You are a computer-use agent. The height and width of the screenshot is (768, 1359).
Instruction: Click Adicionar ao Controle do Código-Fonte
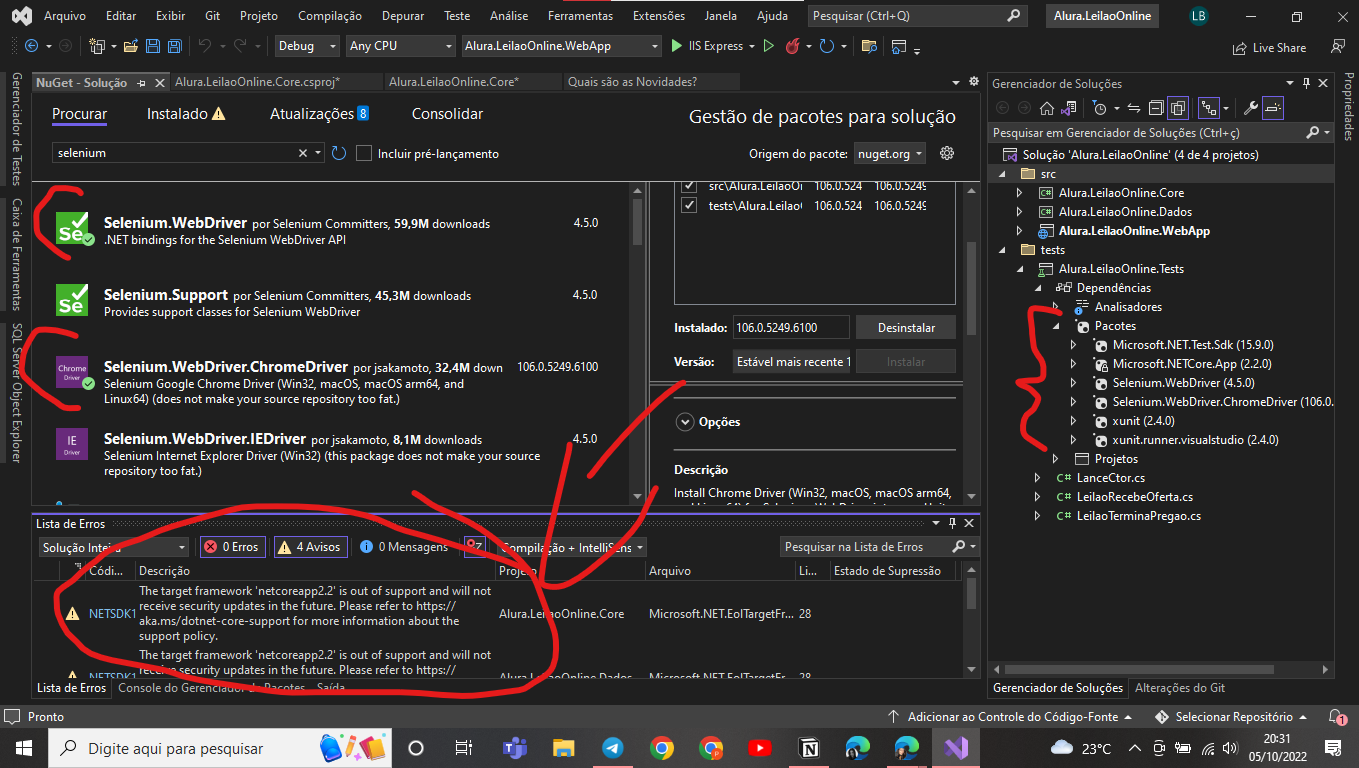click(x=1010, y=717)
